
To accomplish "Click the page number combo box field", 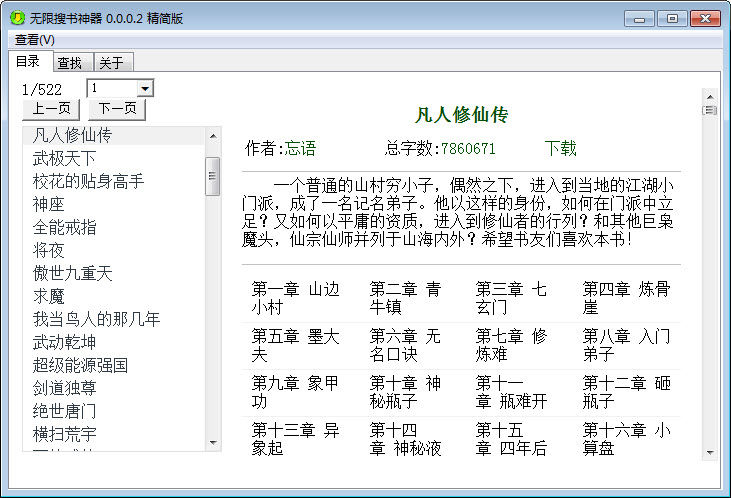I will [120, 88].
